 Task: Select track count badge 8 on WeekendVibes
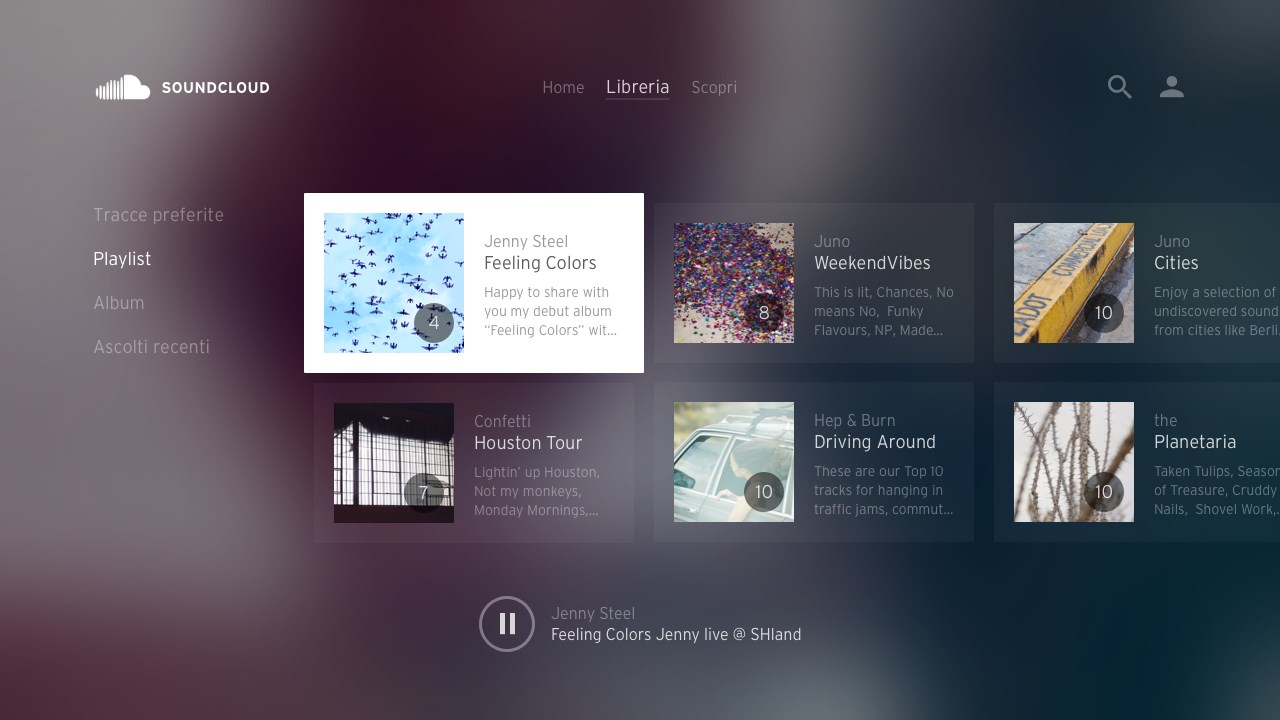click(x=764, y=313)
